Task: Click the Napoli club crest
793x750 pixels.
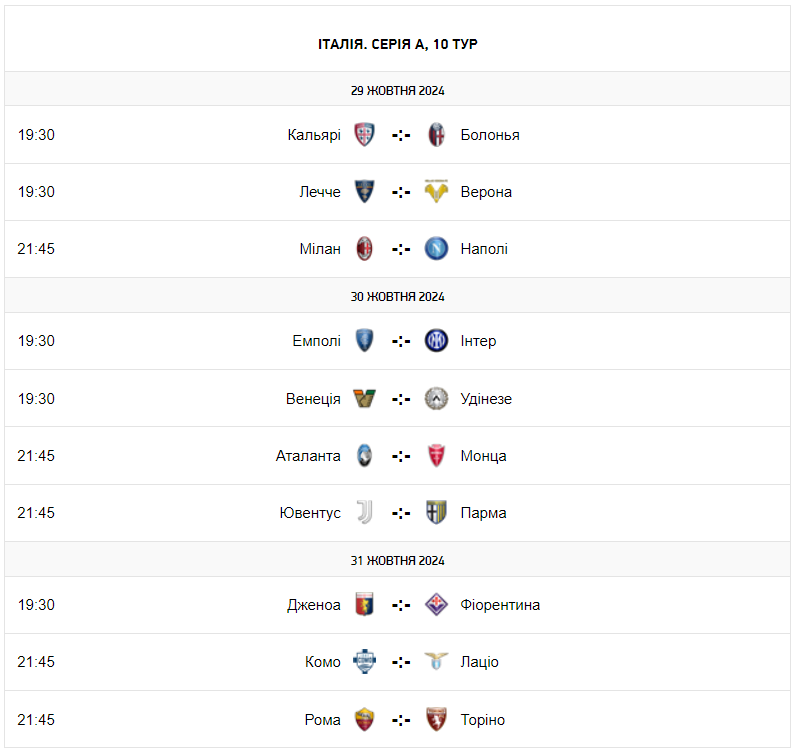Action: point(436,249)
